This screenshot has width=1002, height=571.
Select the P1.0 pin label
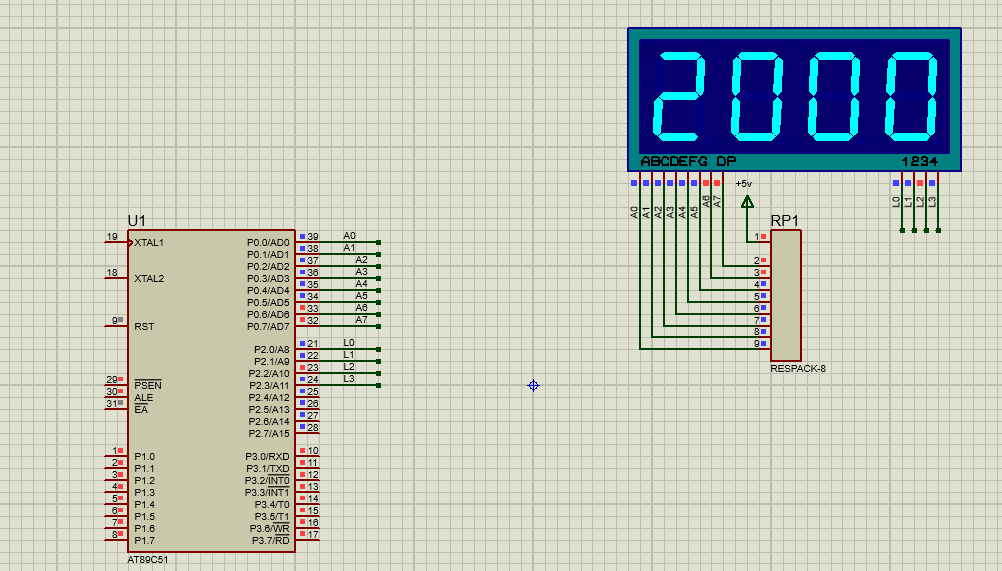tap(144, 457)
